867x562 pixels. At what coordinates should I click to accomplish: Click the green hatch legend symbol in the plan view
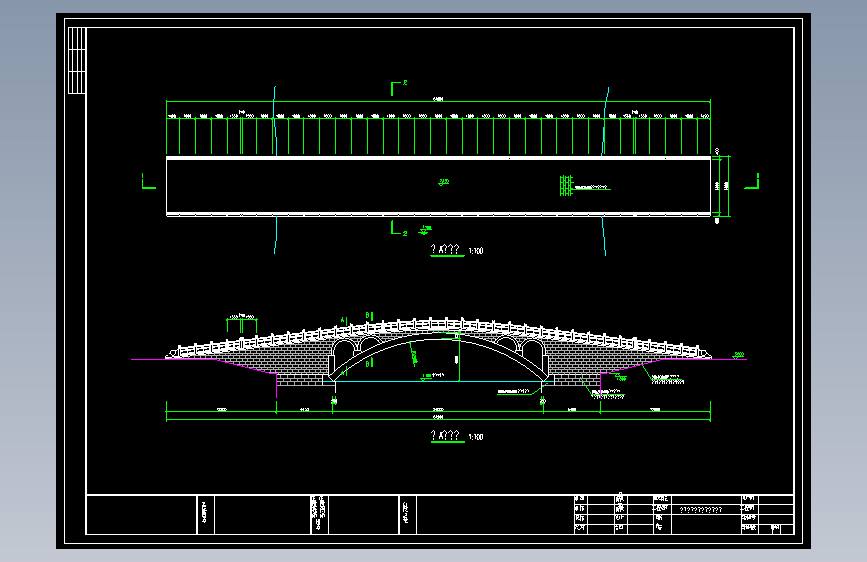pyautogui.click(x=566, y=186)
